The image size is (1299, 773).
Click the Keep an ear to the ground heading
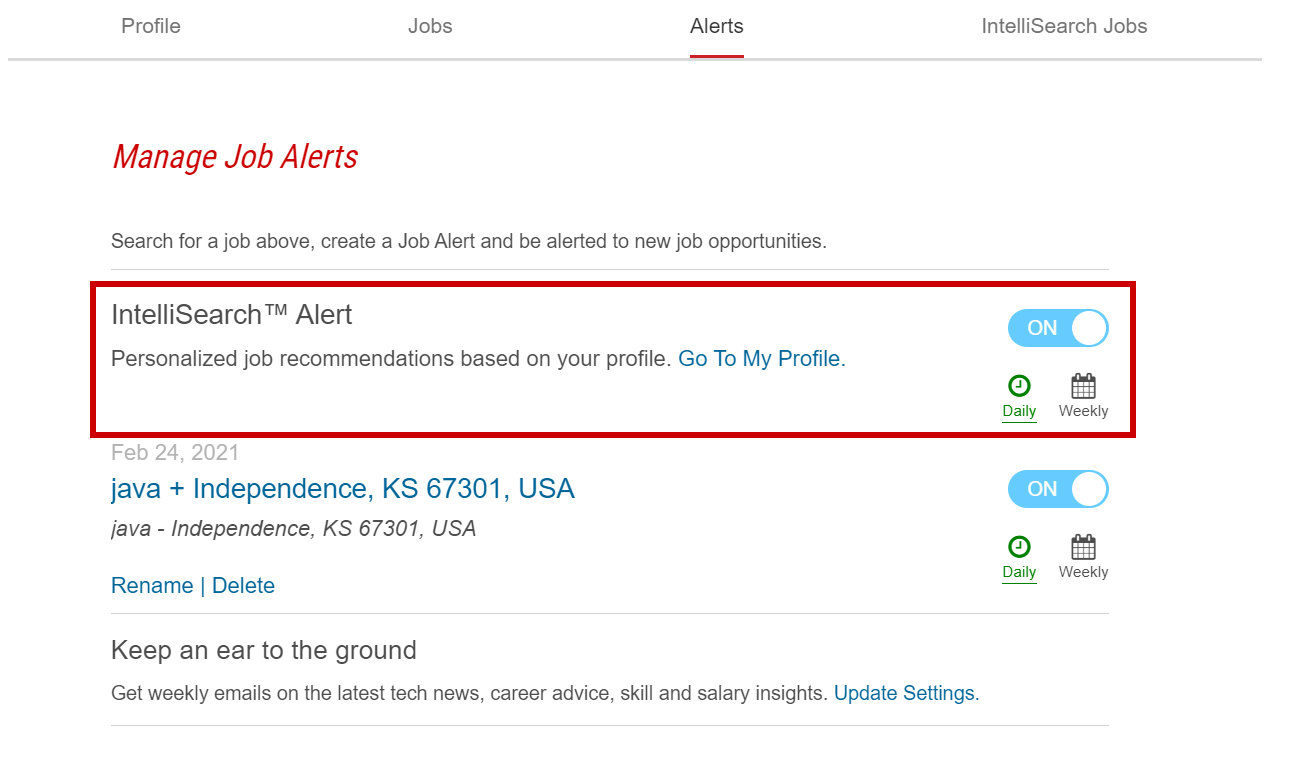(264, 651)
